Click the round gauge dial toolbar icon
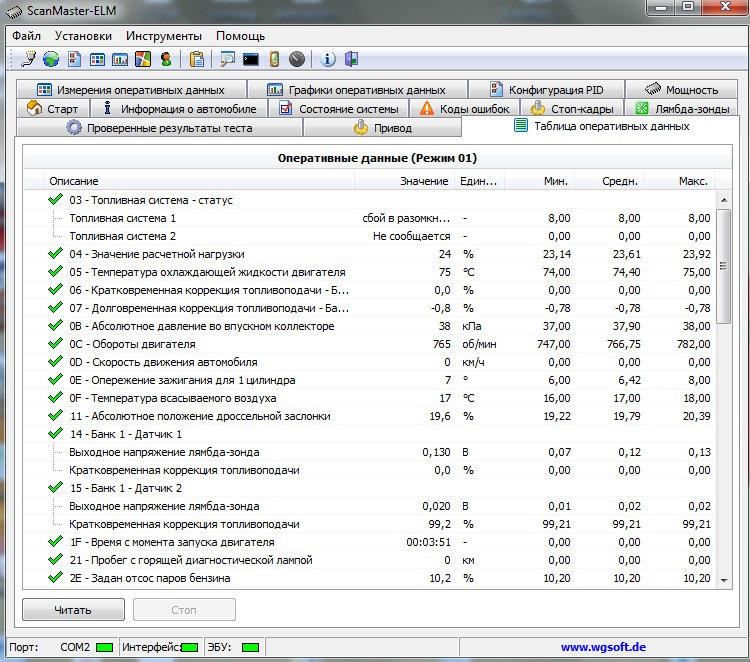The image size is (750, 662). click(297, 59)
